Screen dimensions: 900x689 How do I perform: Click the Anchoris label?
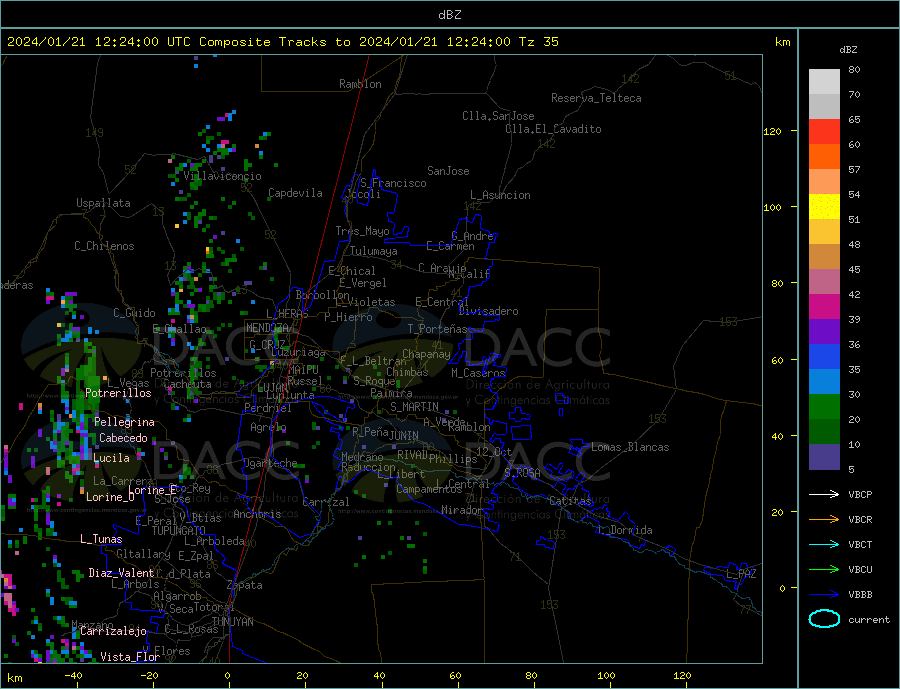(257, 514)
